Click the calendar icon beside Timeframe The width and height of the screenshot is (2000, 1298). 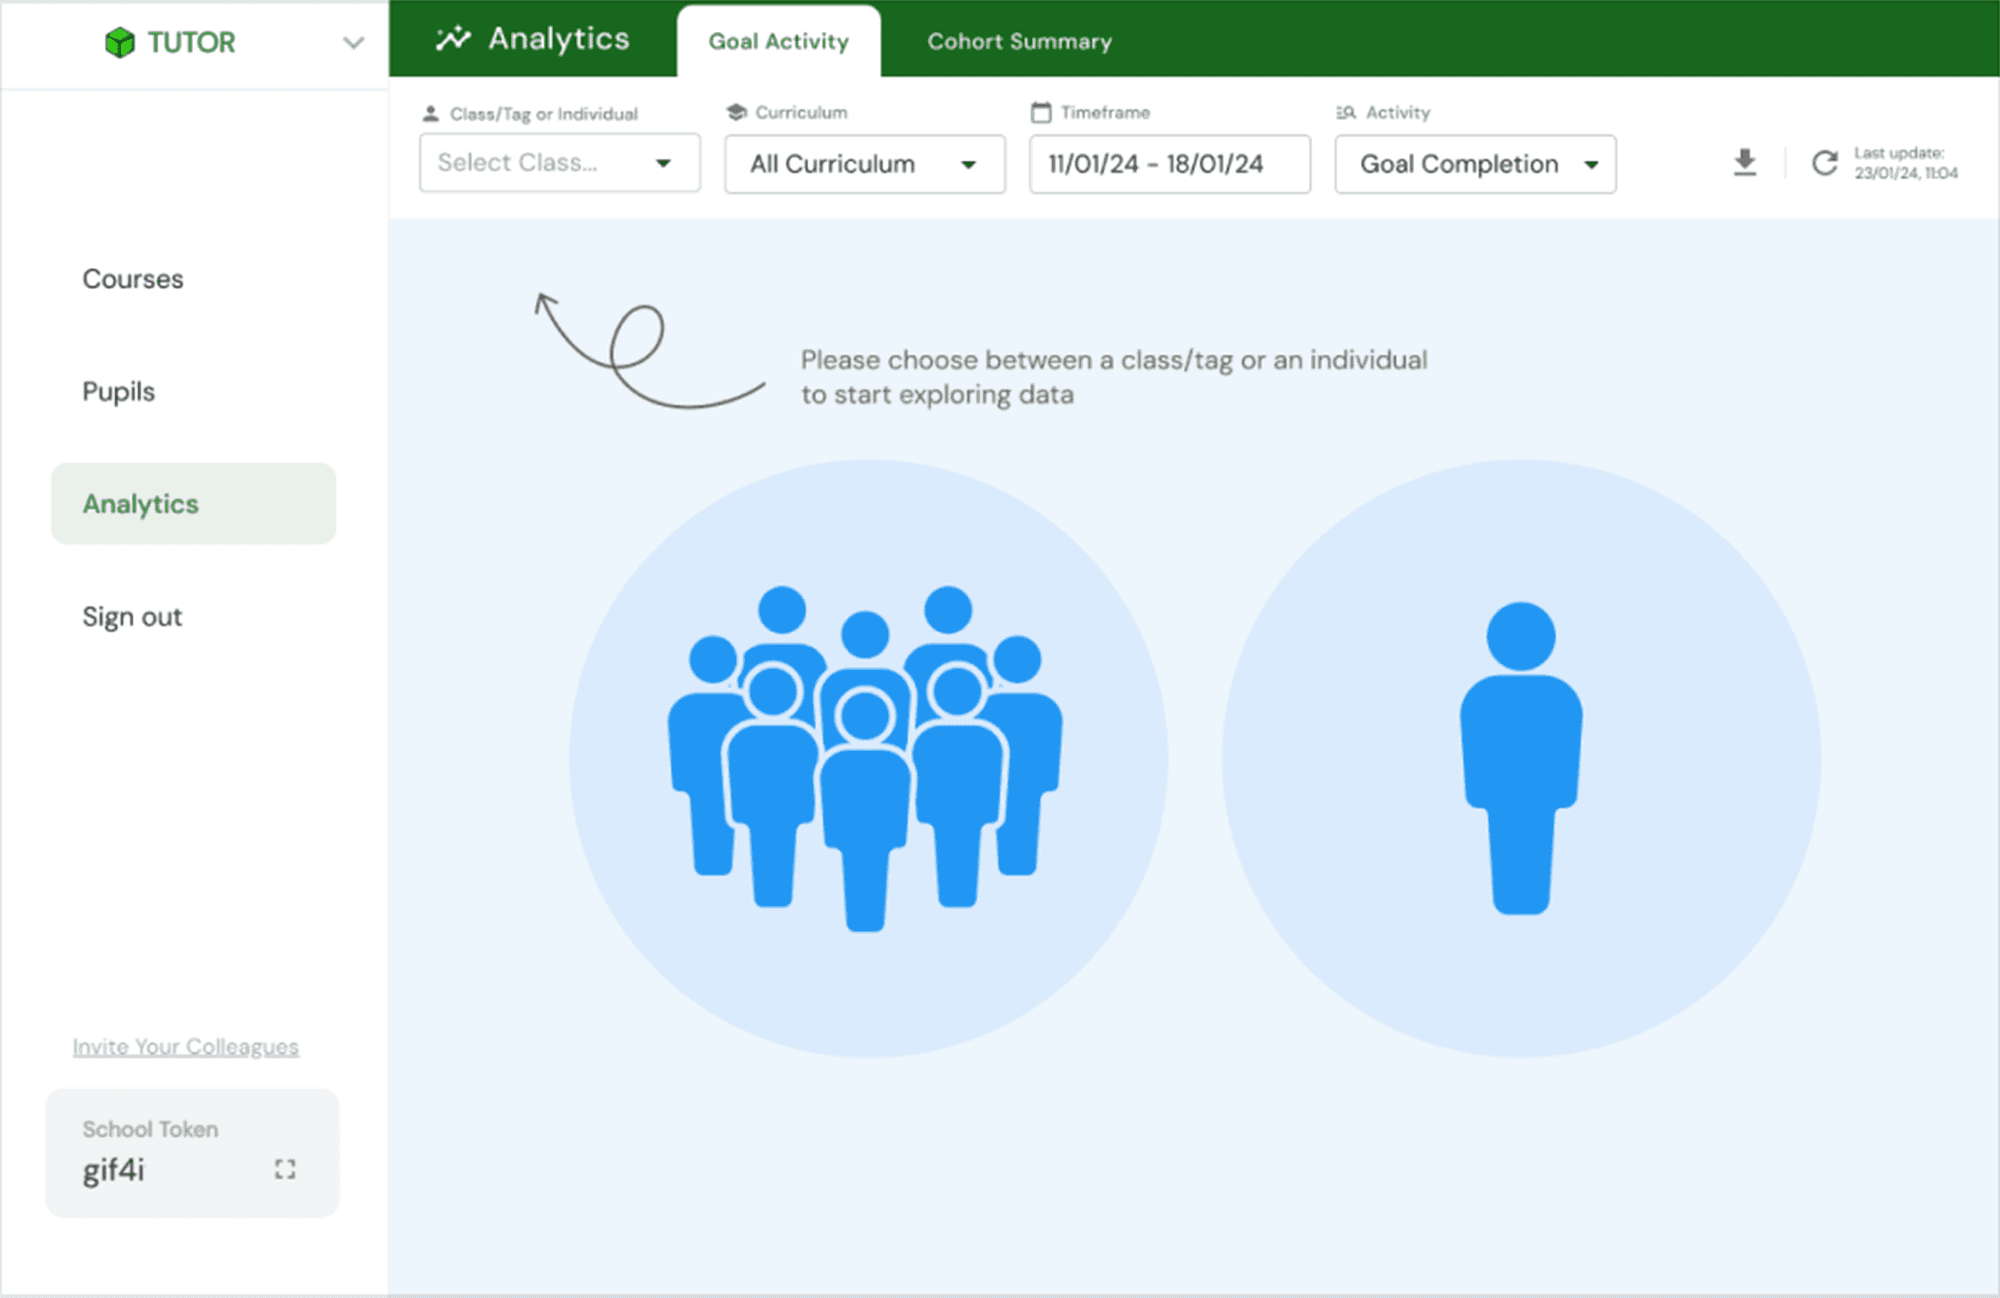click(1041, 112)
